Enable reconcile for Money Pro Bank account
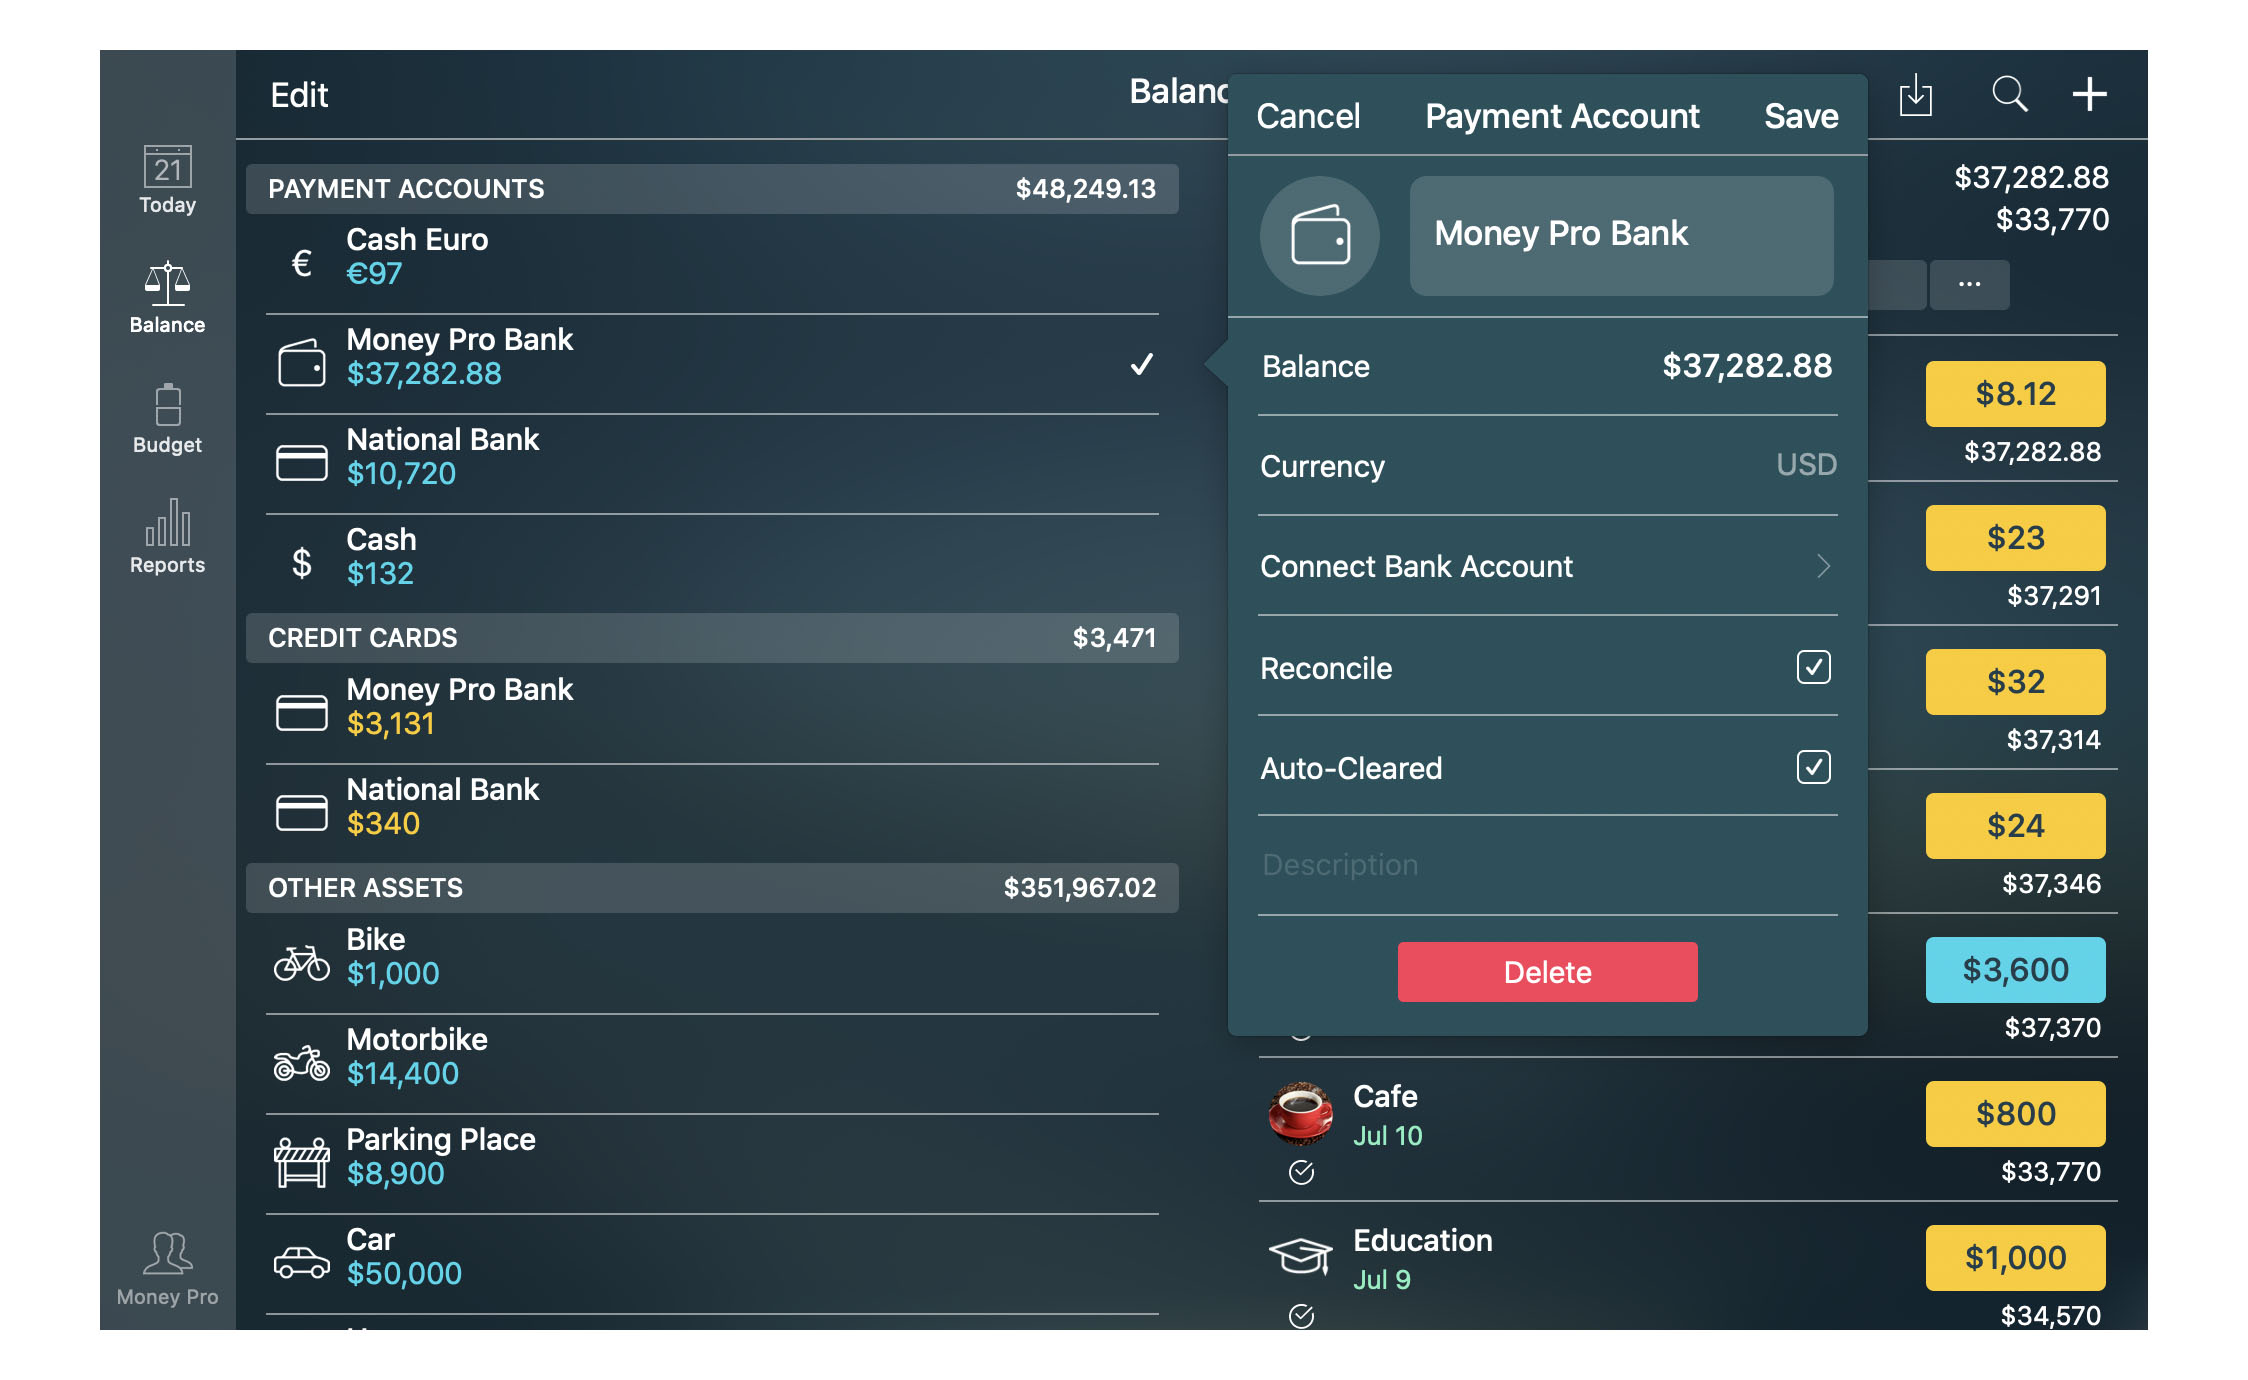Viewport: 2248px width, 1380px height. [1813, 667]
